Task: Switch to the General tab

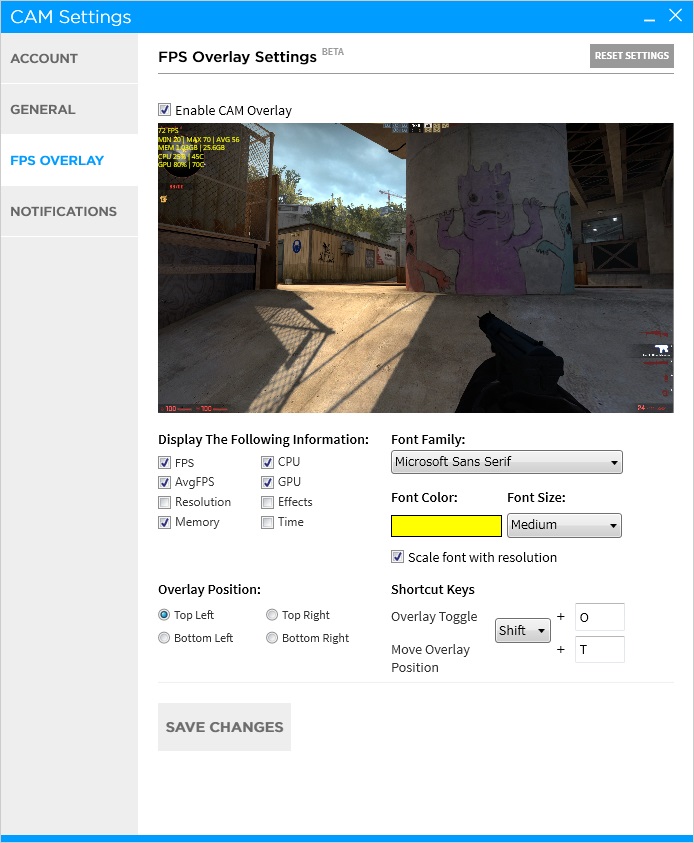Action: [69, 110]
